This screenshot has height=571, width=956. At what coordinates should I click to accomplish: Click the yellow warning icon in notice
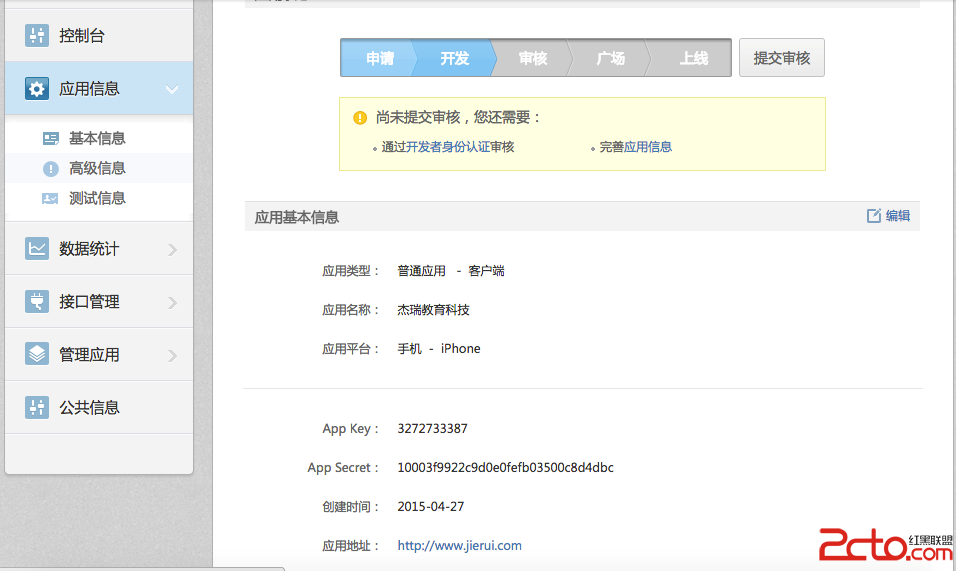(x=360, y=118)
